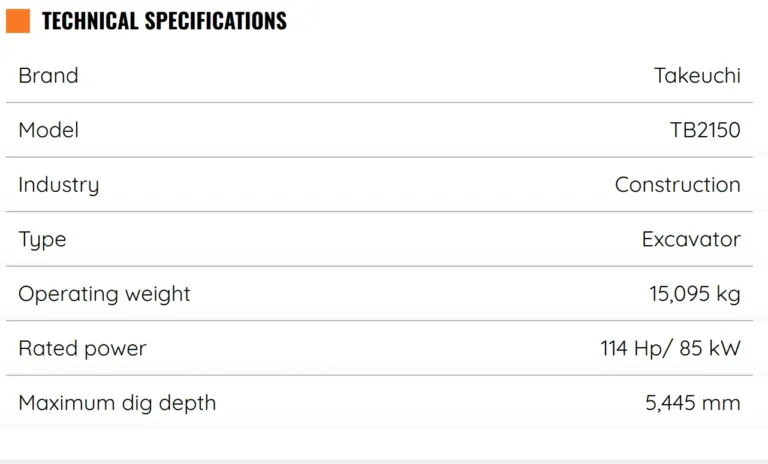Click the orange square heading icon
Screen dimensions: 768x464
18,21
